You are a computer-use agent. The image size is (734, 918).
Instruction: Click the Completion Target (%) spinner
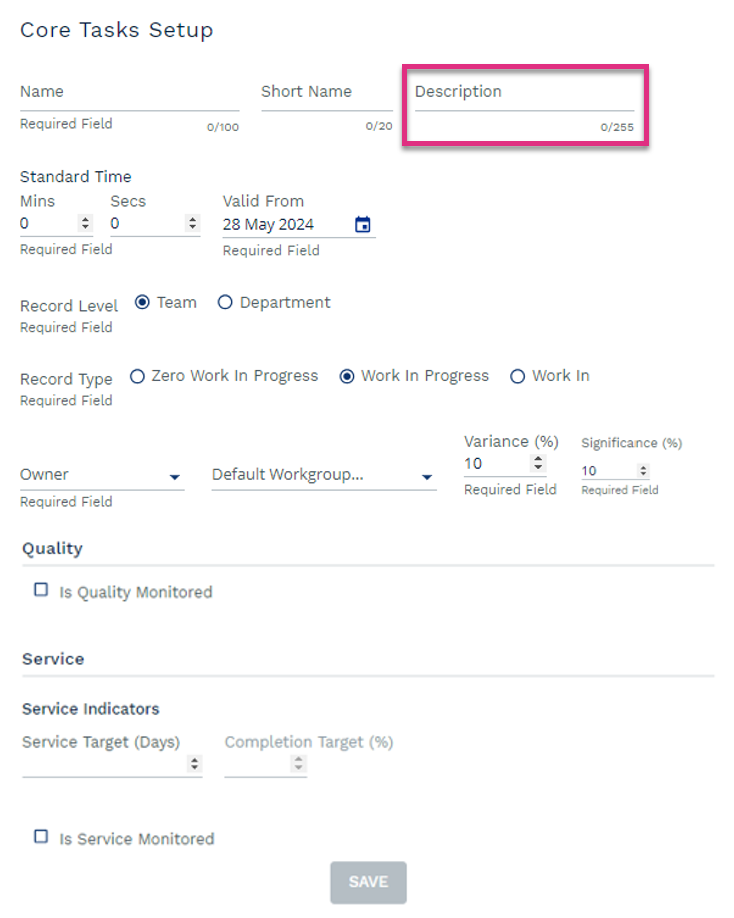click(x=299, y=763)
